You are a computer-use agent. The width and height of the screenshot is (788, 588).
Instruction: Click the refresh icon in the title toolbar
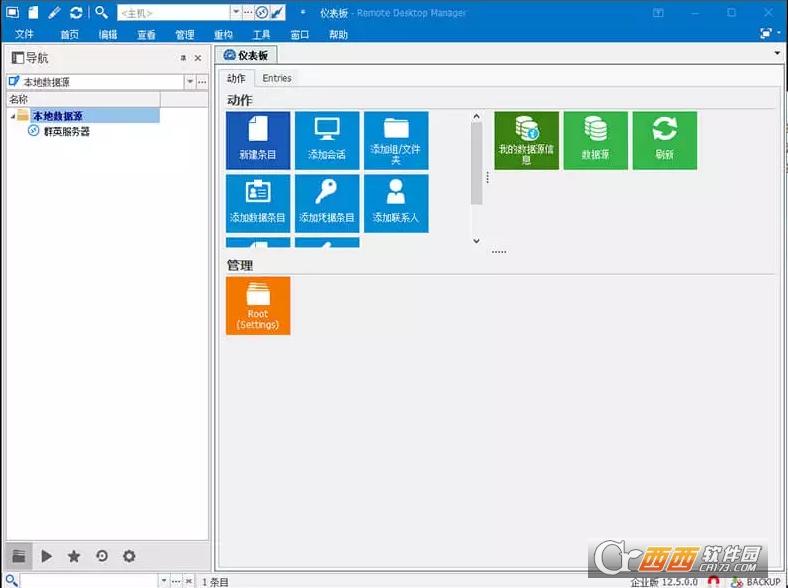76,12
